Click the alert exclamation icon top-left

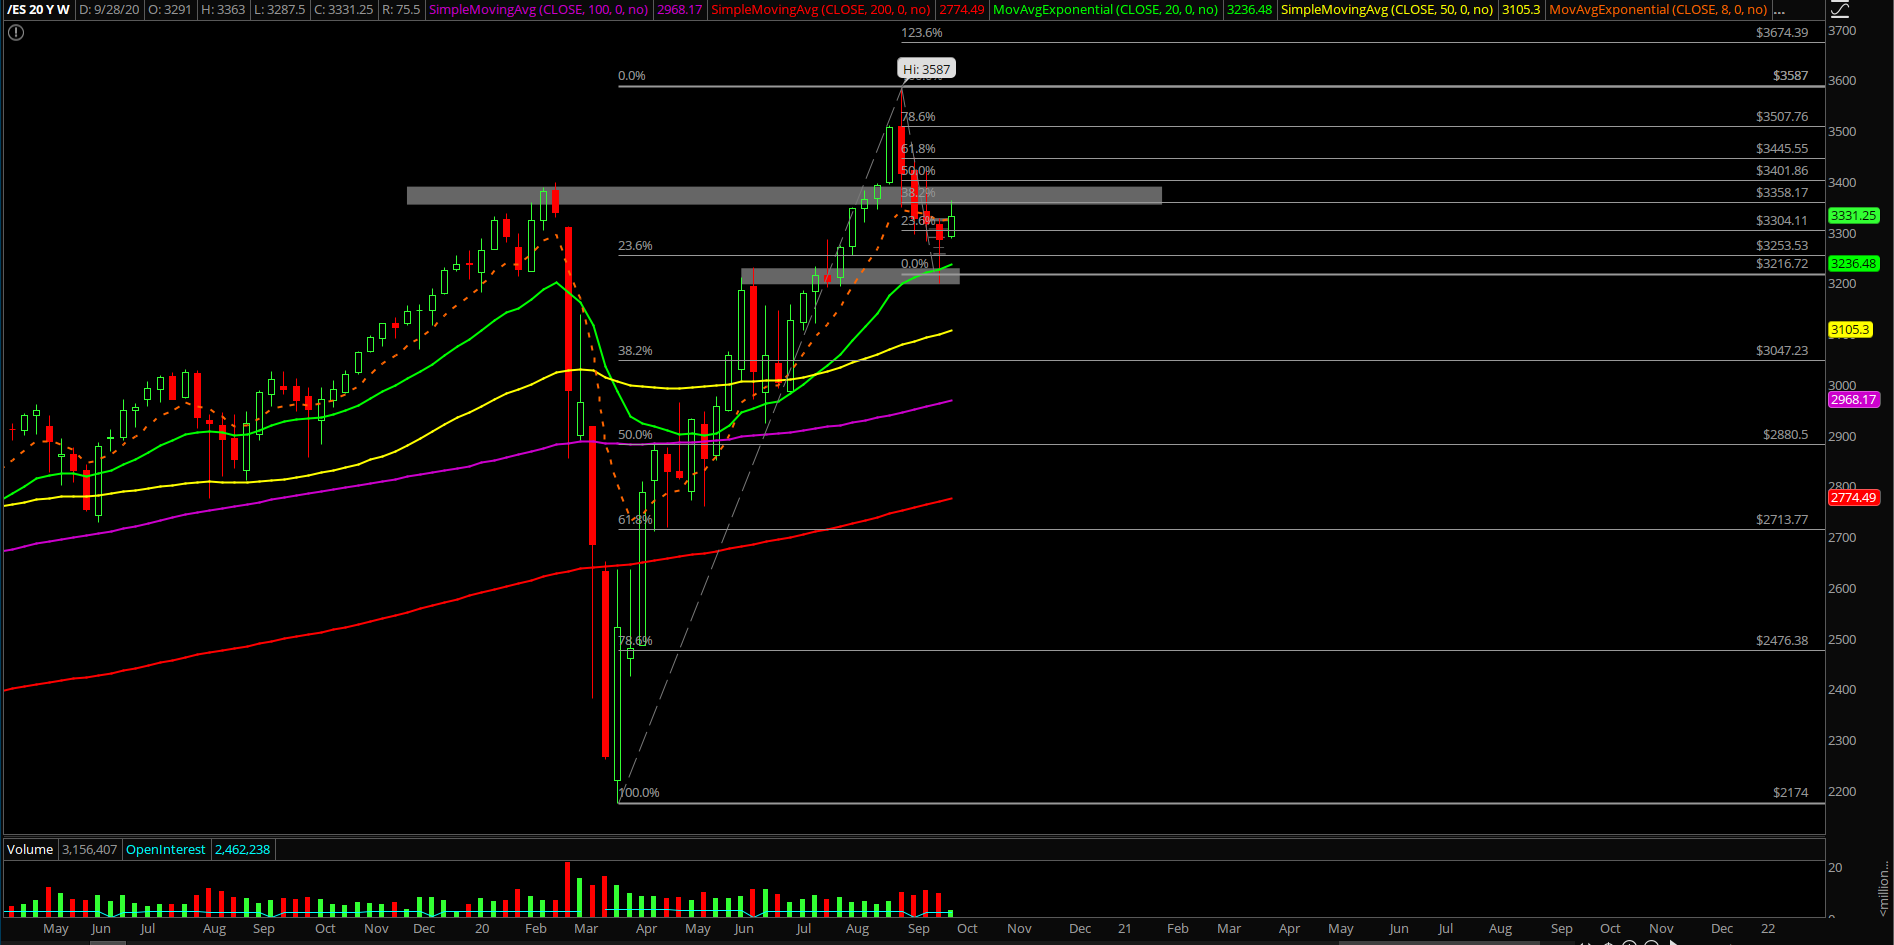pos(15,32)
